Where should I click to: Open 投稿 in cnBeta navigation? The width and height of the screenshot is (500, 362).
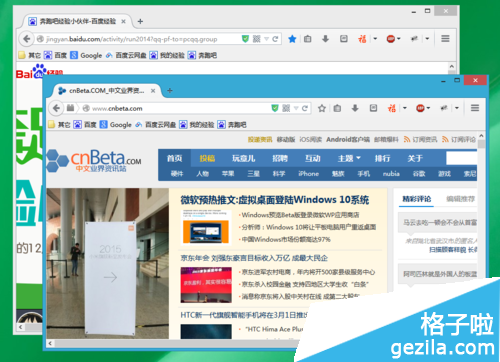(x=207, y=158)
